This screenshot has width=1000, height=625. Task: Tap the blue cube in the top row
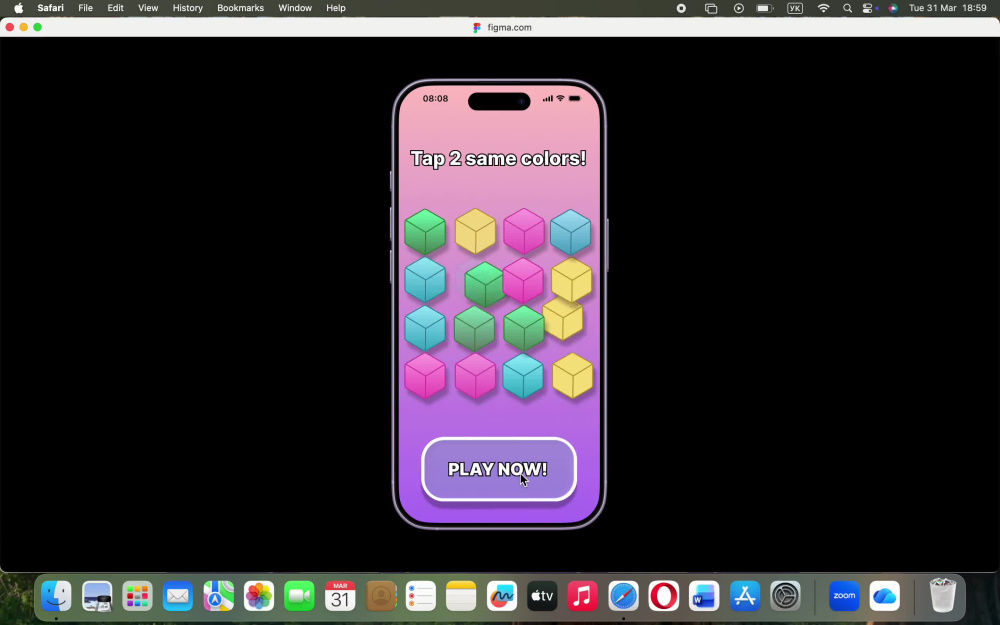pos(570,232)
